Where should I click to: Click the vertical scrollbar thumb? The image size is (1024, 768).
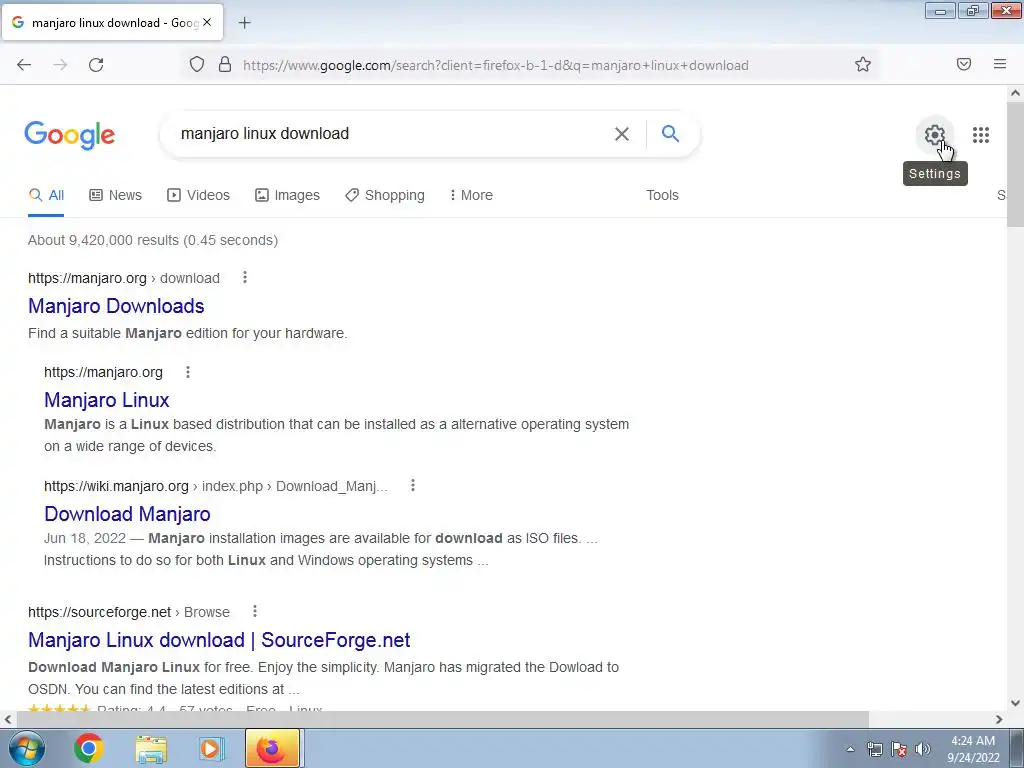[x=1016, y=164]
